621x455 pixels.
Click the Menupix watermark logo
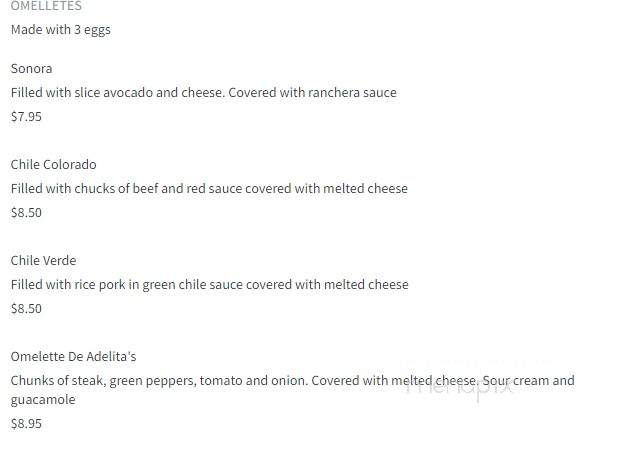click(x=459, y=386)
